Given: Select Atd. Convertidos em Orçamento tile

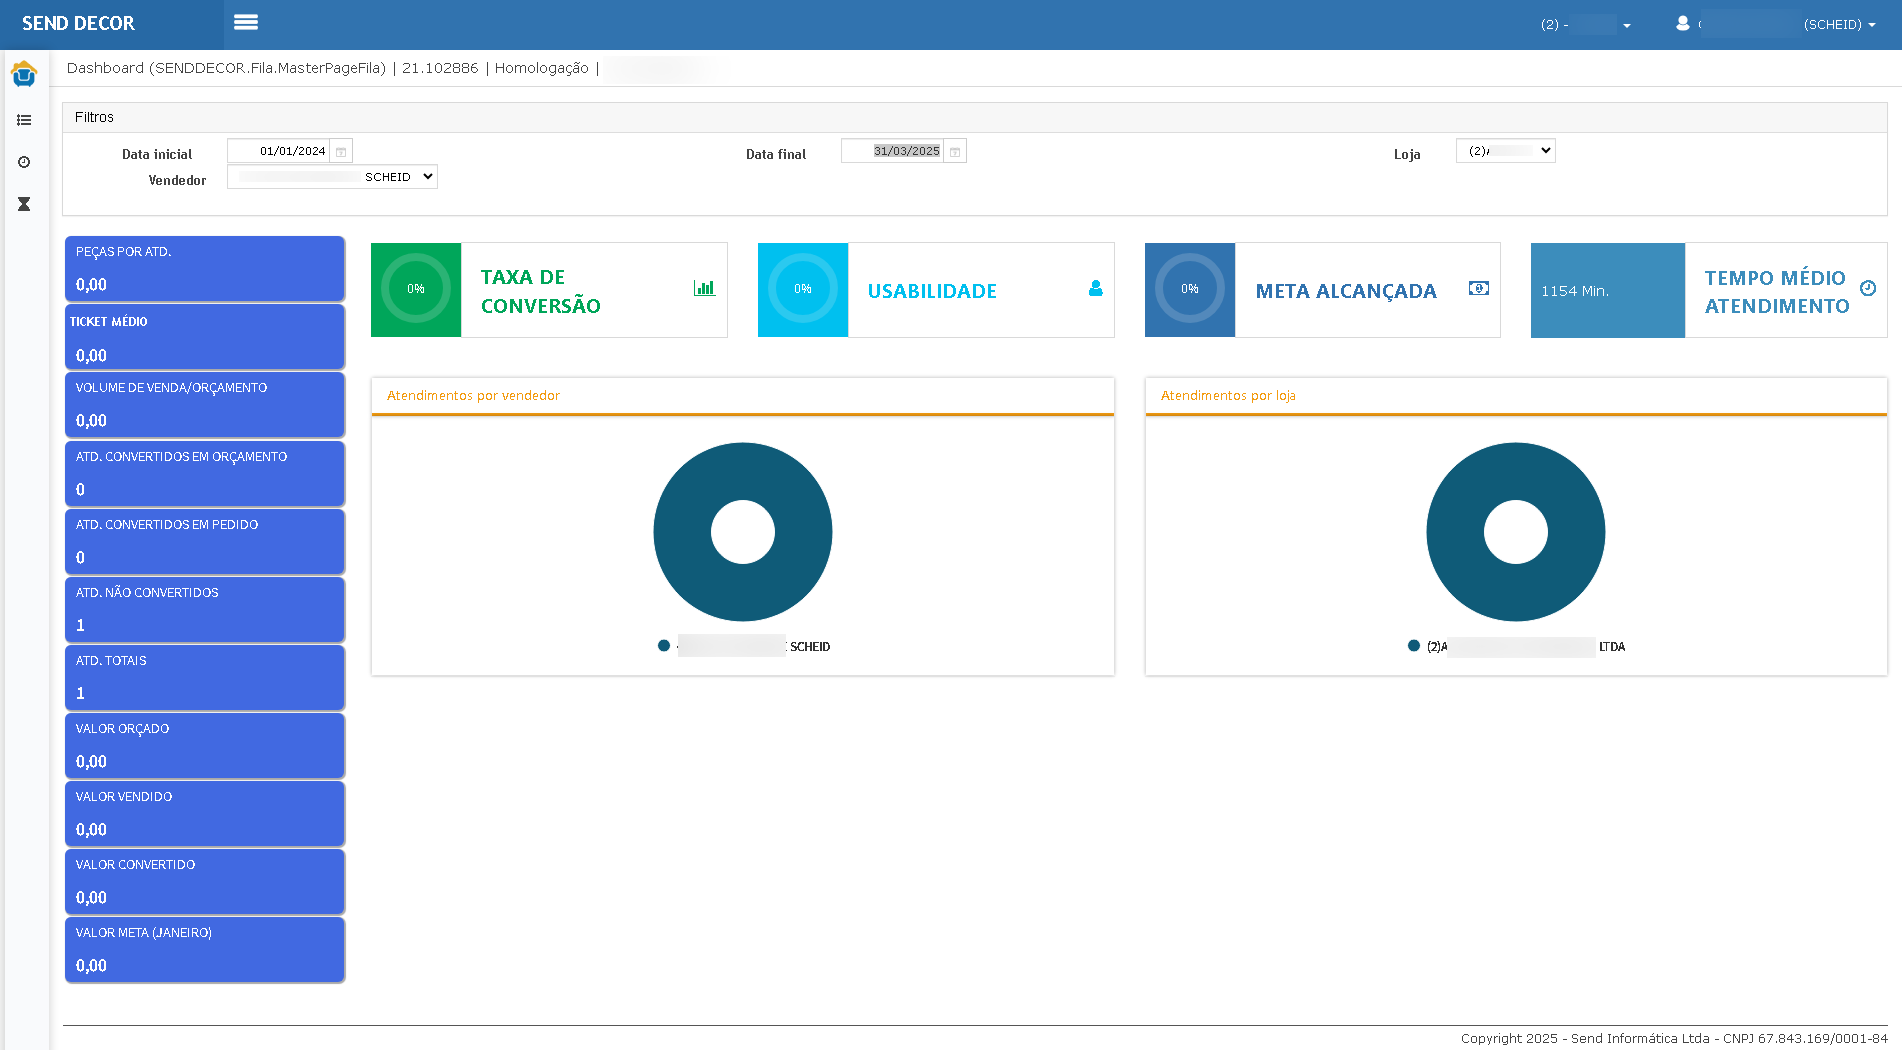Looking at the screenshot, I should click(x=205, y=474).
